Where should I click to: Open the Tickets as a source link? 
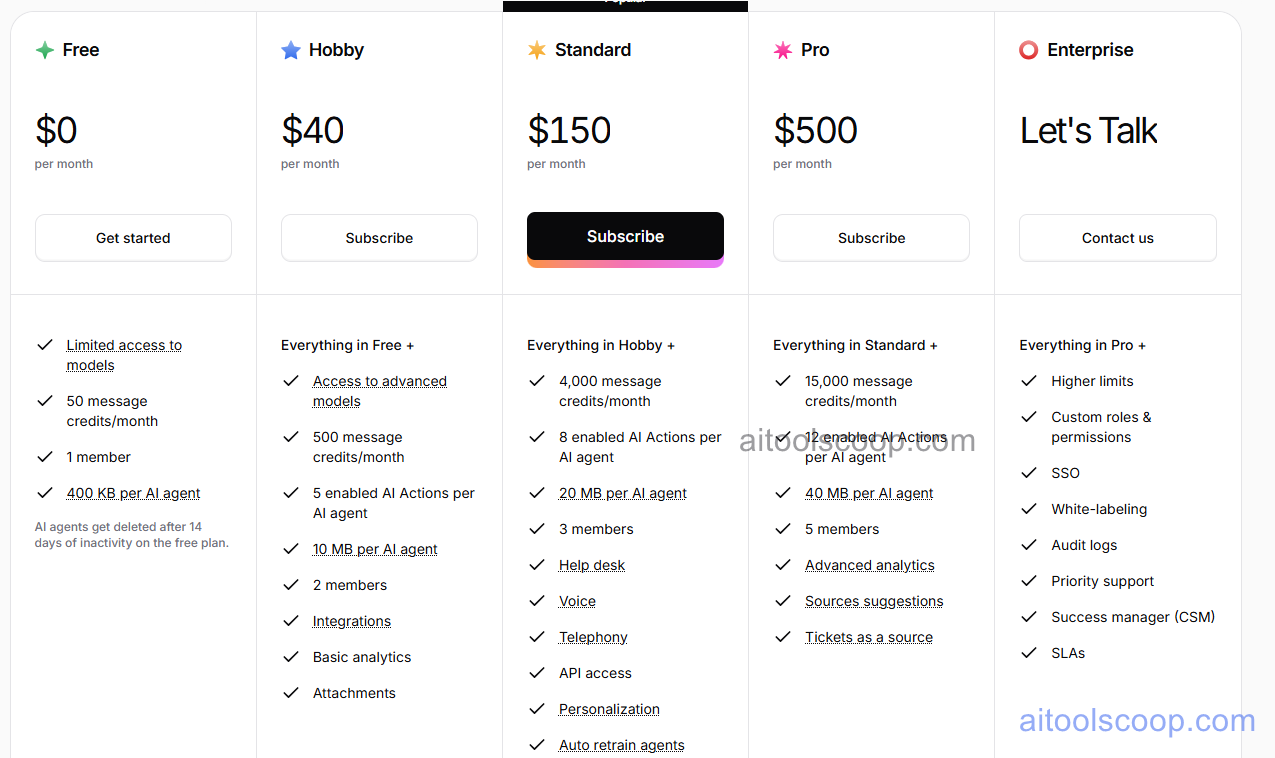pos(869,636)
